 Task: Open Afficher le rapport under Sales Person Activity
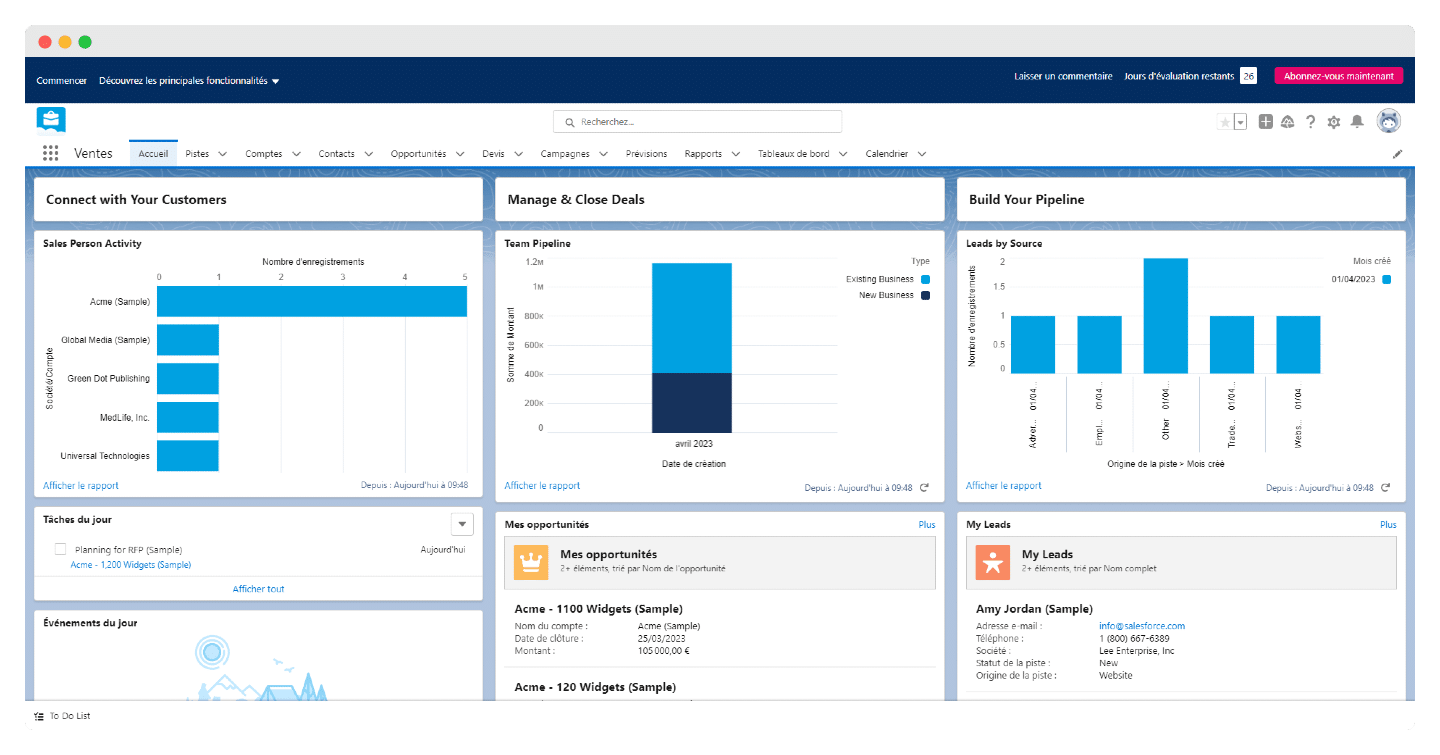click(81, 486)
